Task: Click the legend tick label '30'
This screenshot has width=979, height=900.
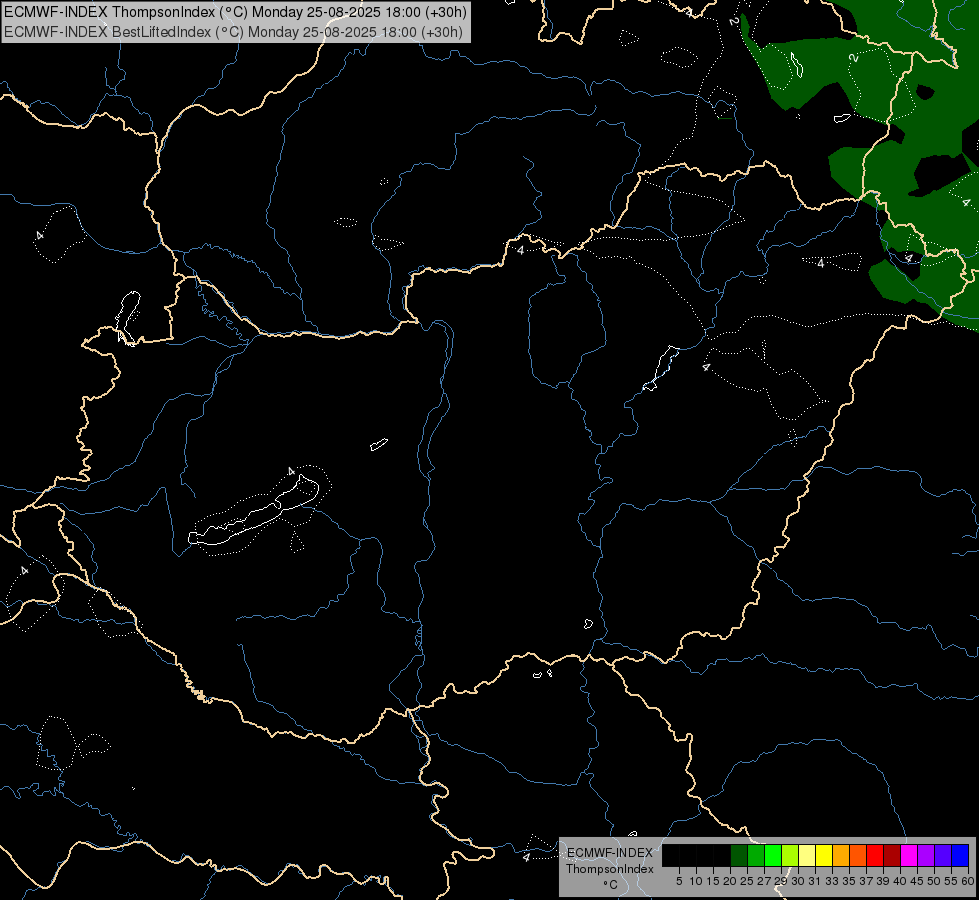Action: pos(799,881)
